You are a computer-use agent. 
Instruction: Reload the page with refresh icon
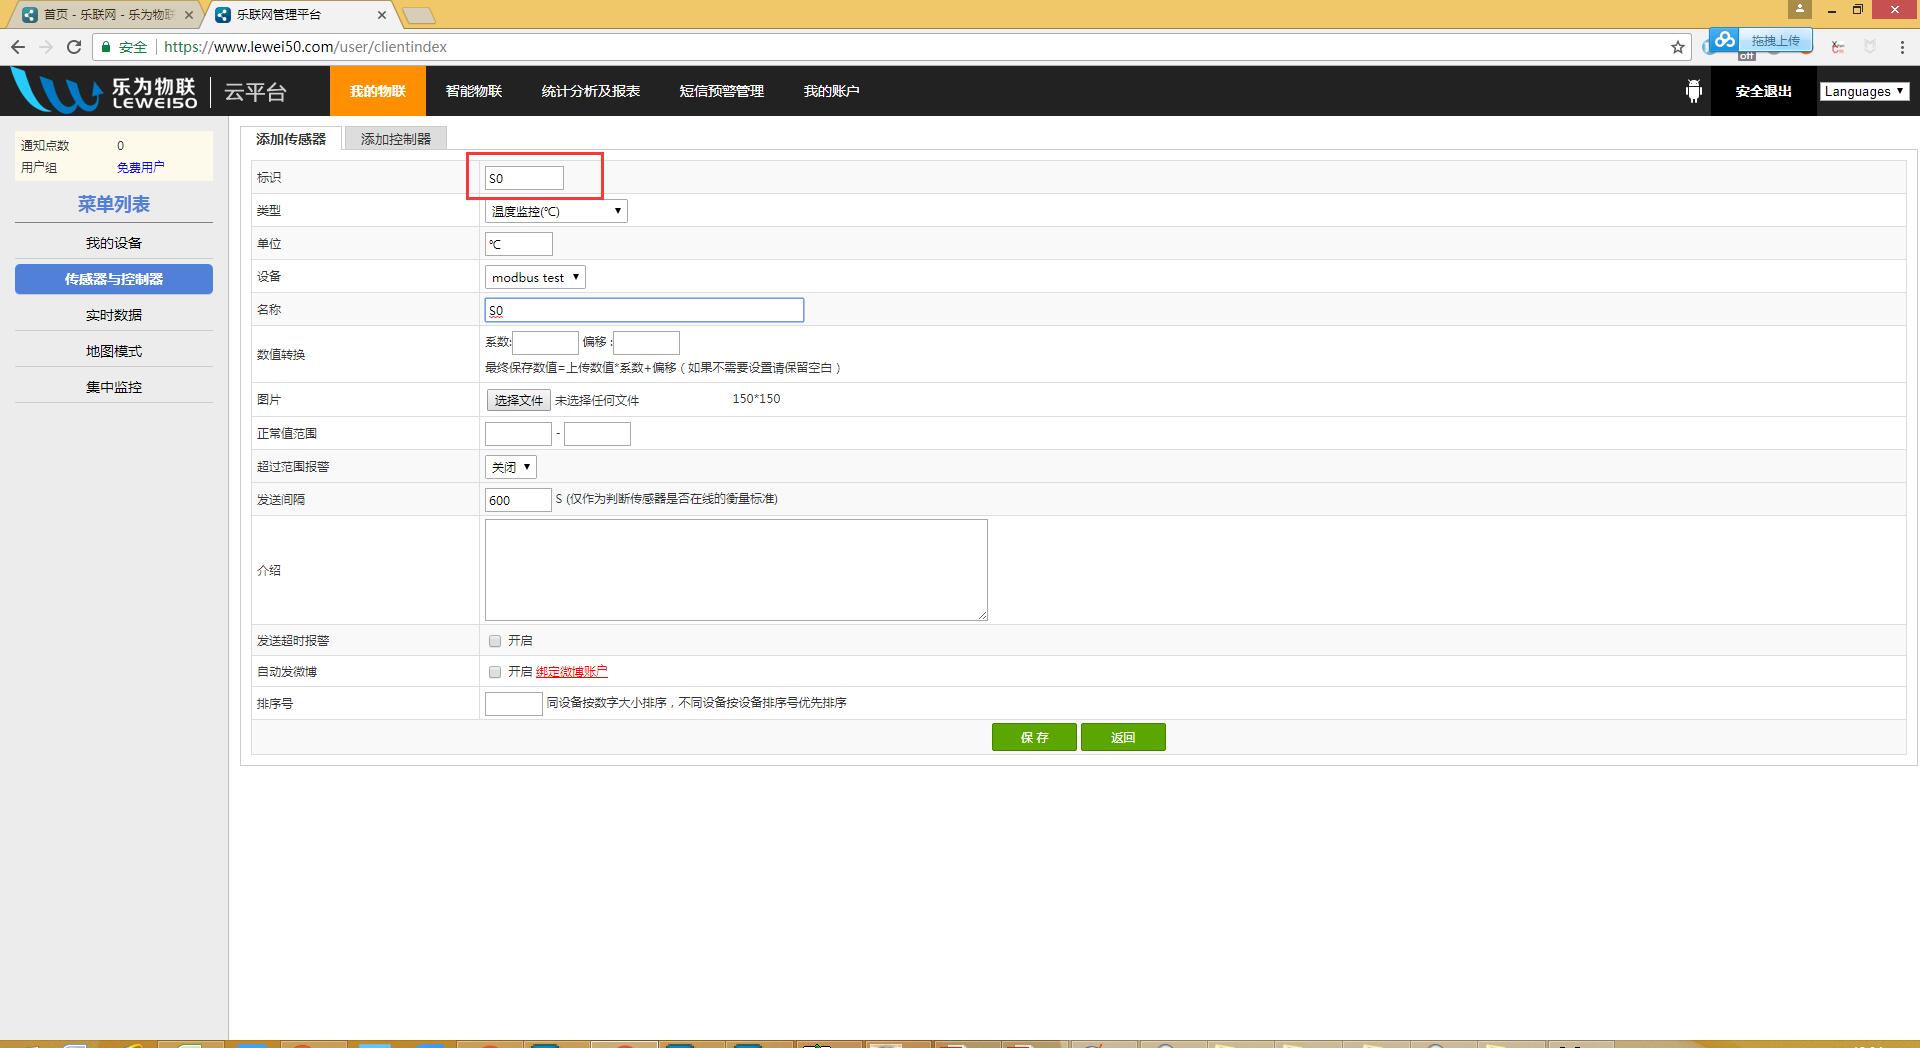click(74, 47)
